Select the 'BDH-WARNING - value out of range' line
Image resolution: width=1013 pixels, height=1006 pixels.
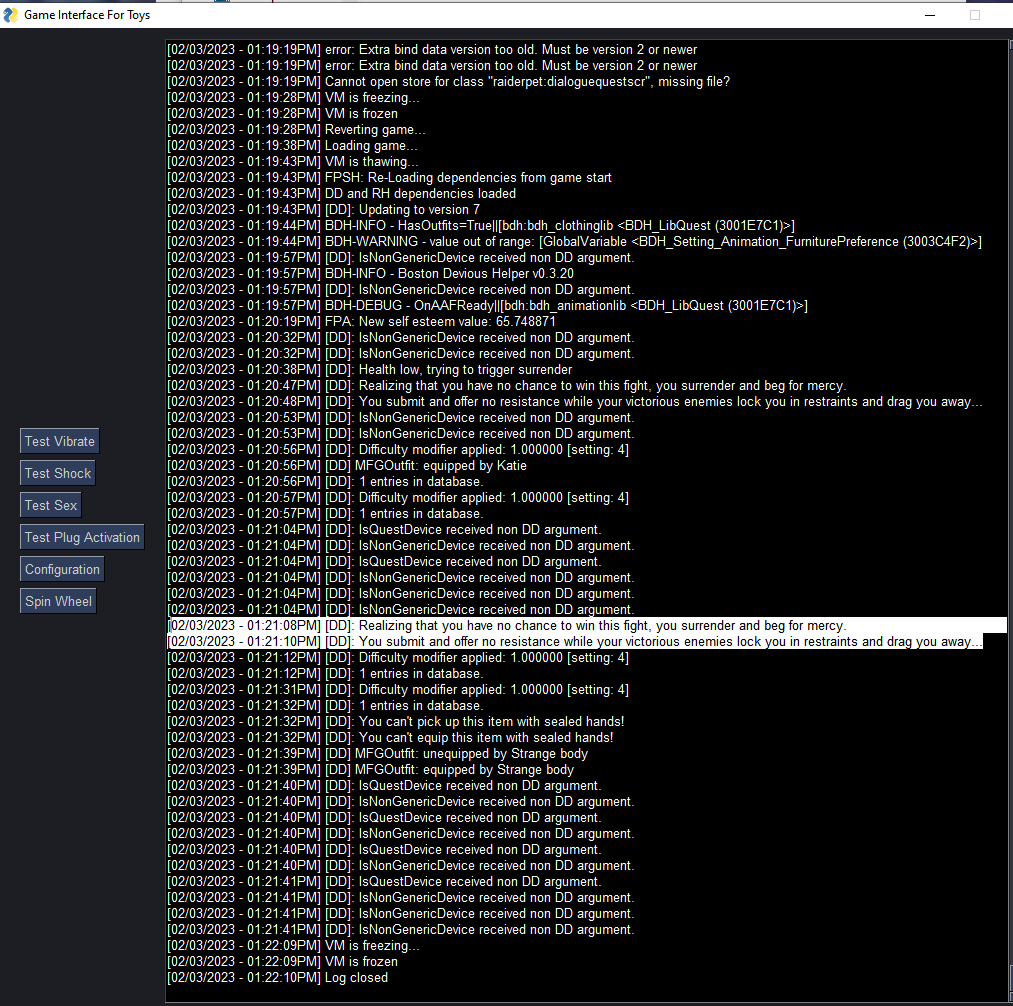pyautogui.click(x=574, y=242)
